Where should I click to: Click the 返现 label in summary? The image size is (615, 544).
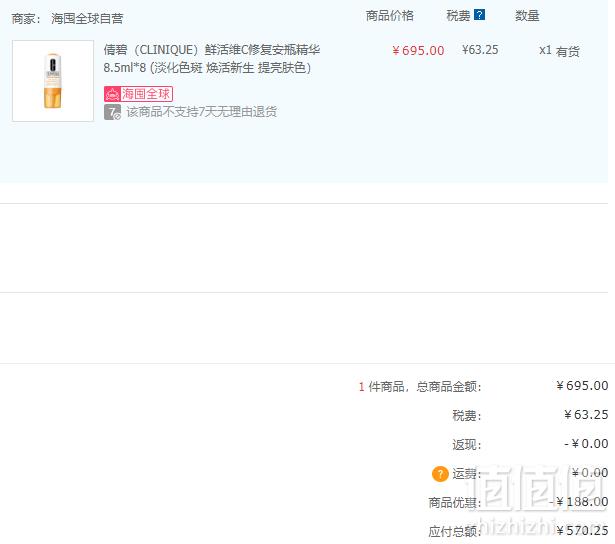(x=466, y=445)
